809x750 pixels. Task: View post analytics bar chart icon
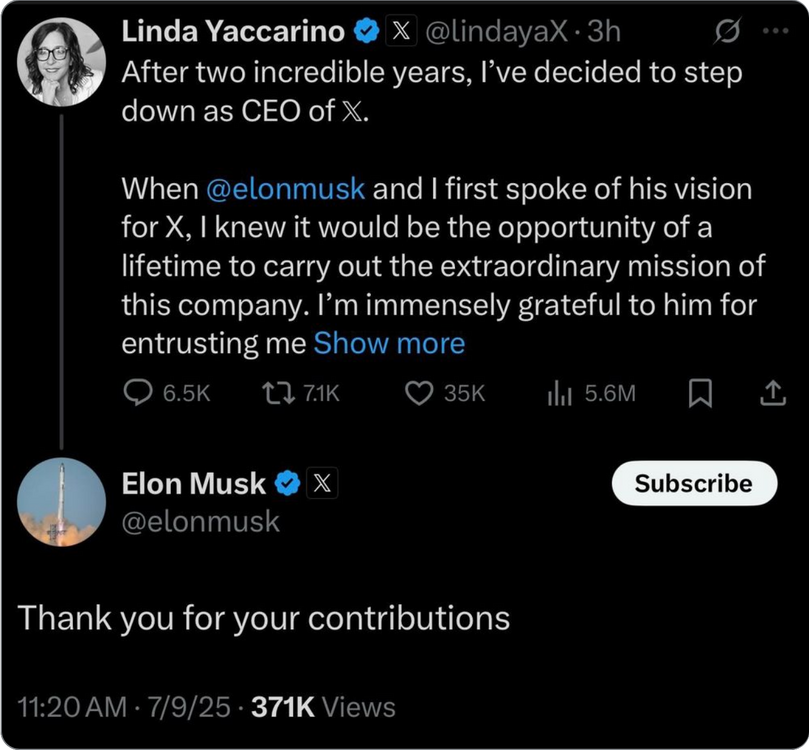[x=559, y=394]
